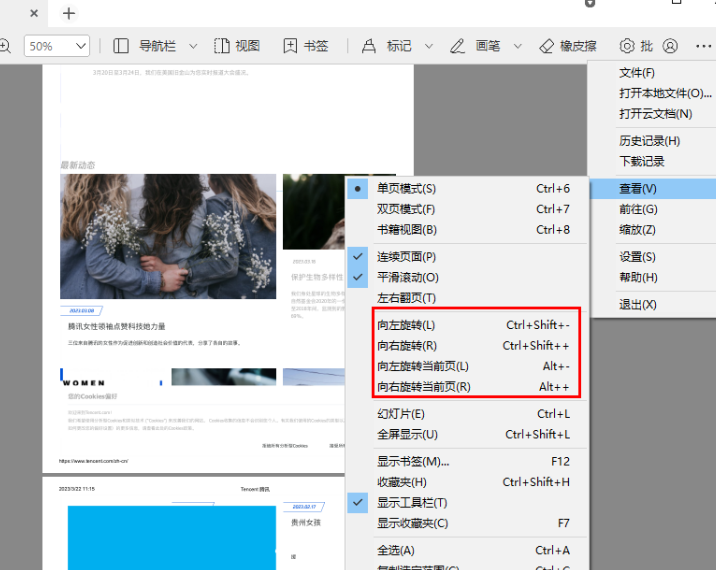
Task: Click the 2023.02.17 date tag
Action: [x=304, y=507]
